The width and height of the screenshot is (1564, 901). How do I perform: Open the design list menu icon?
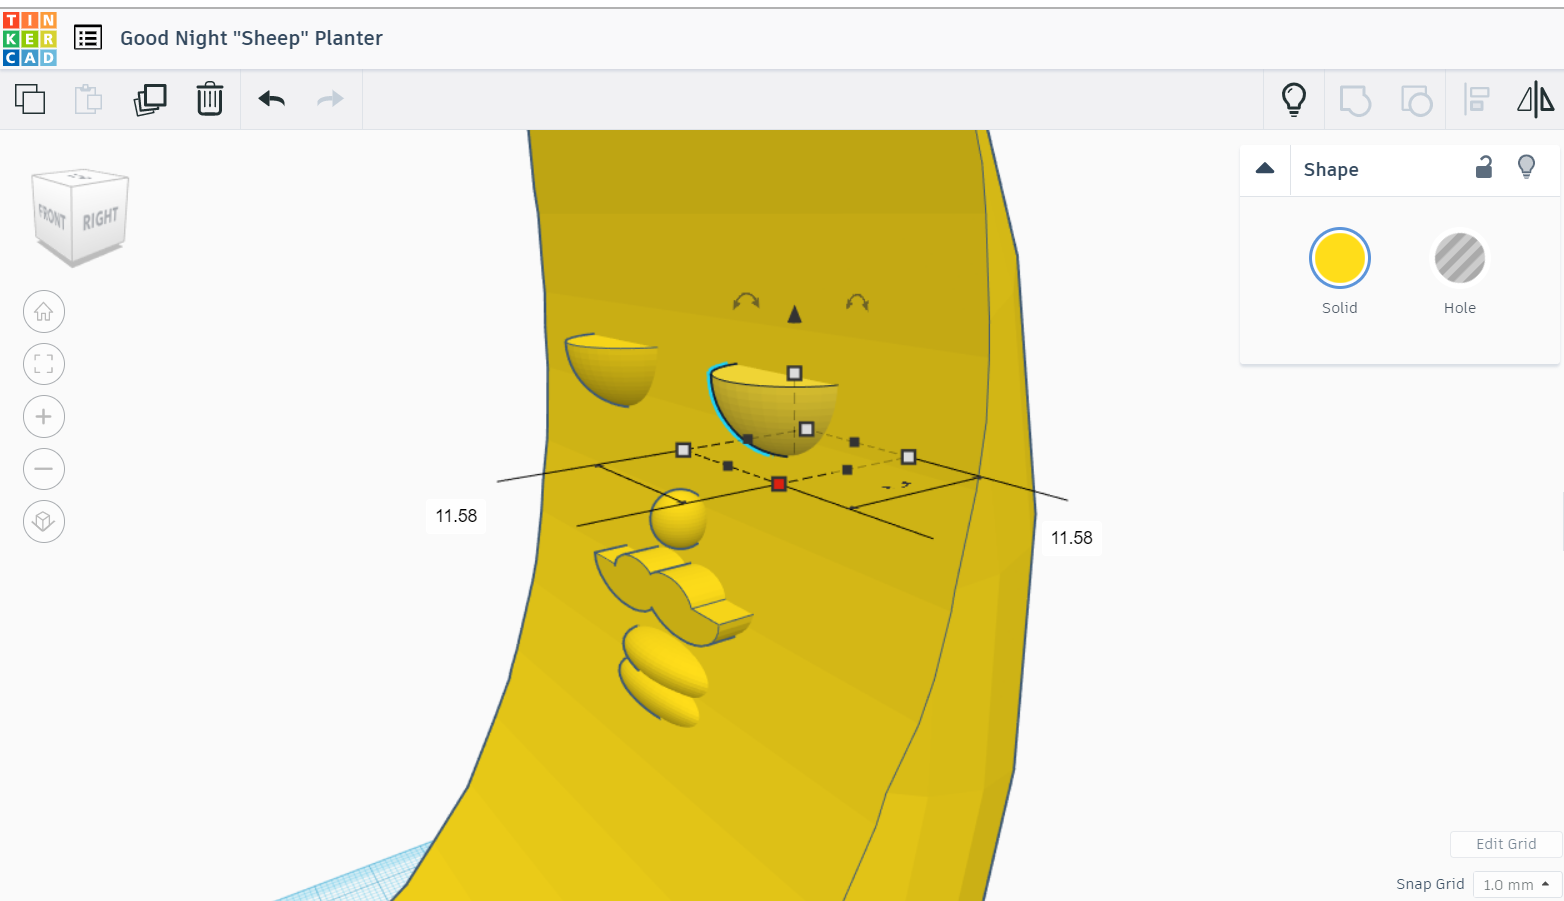coord(88,38)
